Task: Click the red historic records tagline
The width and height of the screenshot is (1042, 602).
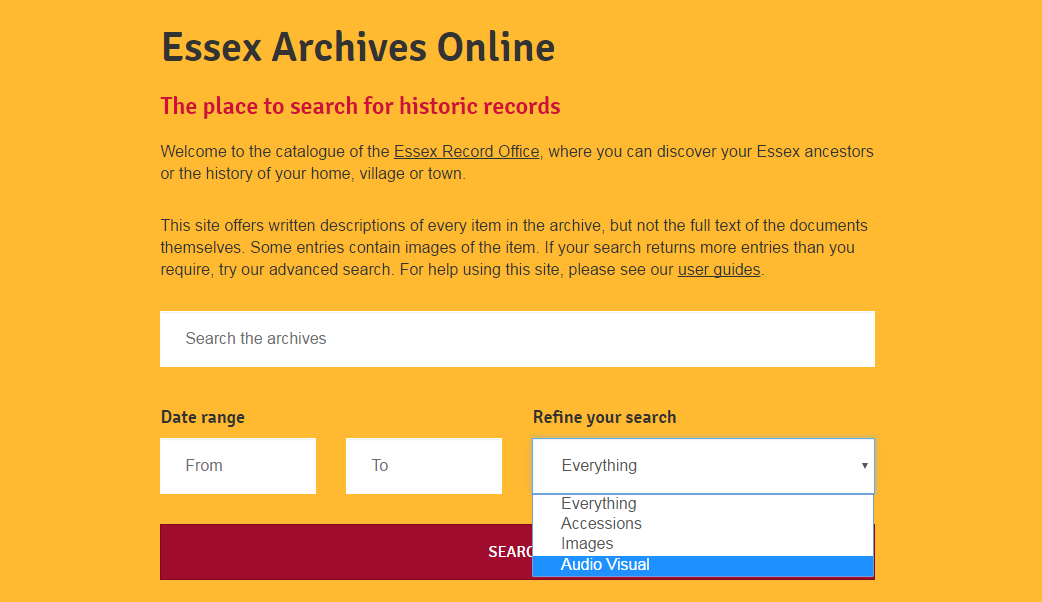Action: pyautogui.click(x=360, y=106)
